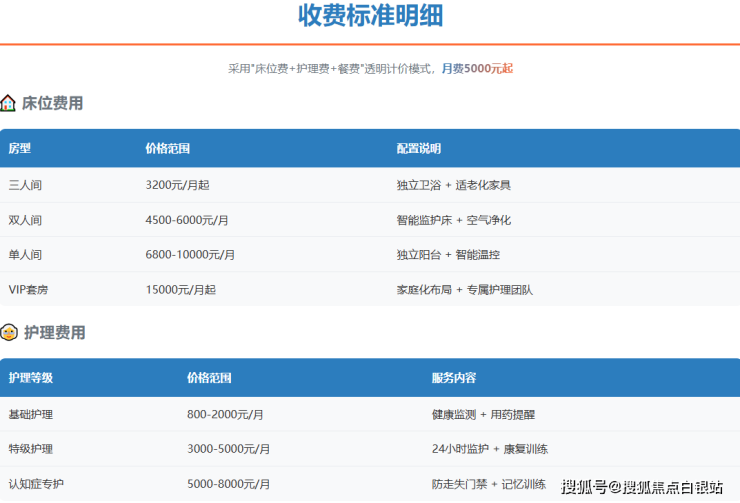Click the 搜狐号@搜狐焦点白银站 watermark
Viewport: 740px width, 503px height.
pos(642,487)
